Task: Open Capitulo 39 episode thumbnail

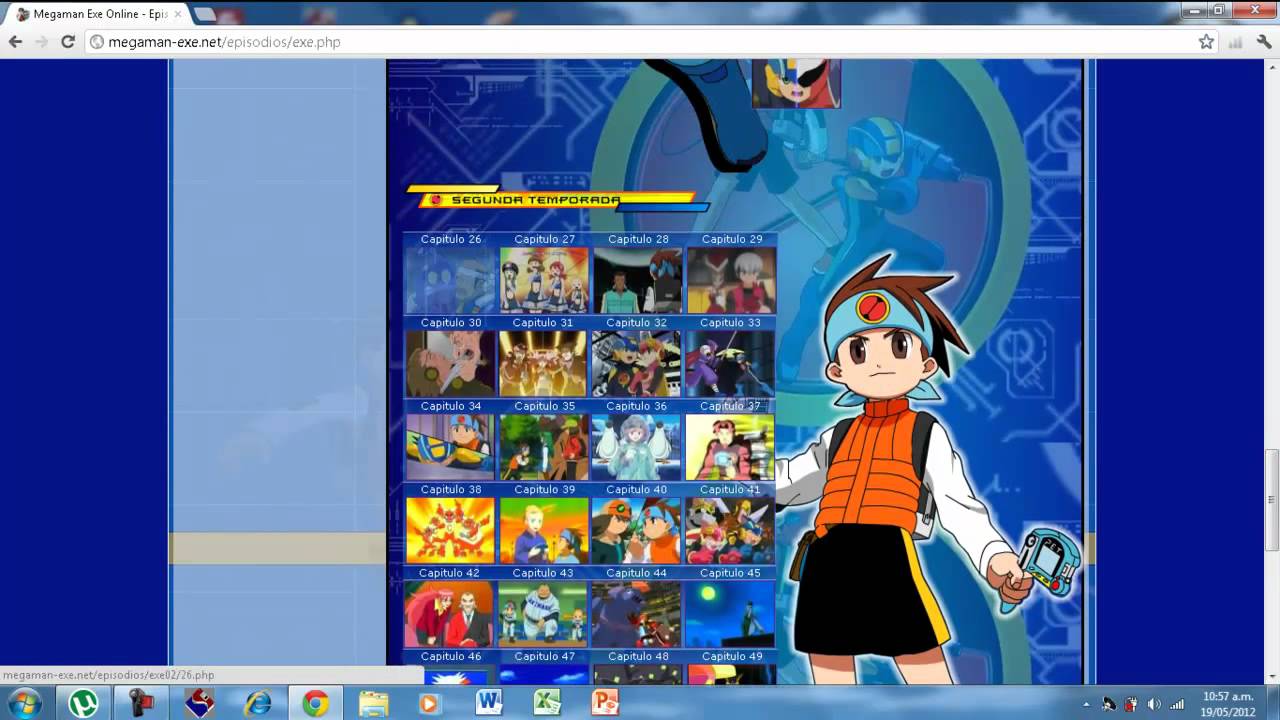Action: [544, 531]
